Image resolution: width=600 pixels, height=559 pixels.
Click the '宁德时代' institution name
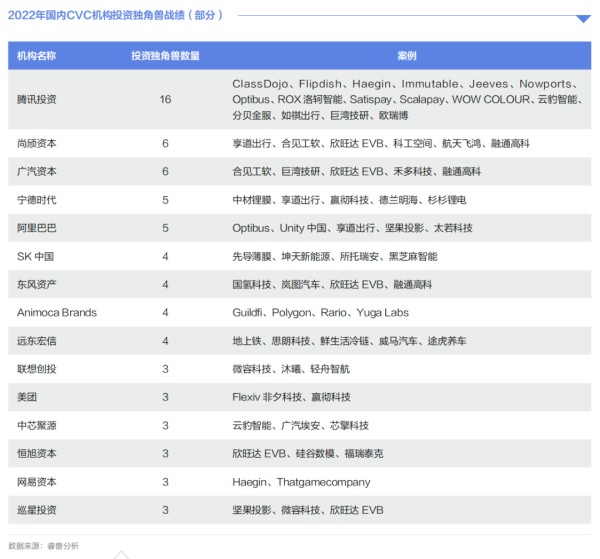37,200
